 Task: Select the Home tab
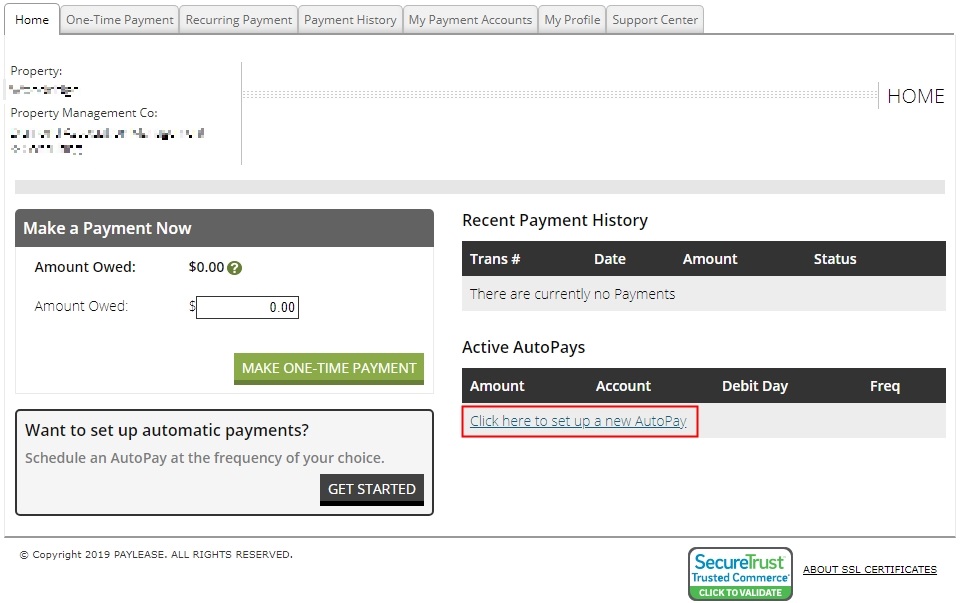tap(31, 18)
